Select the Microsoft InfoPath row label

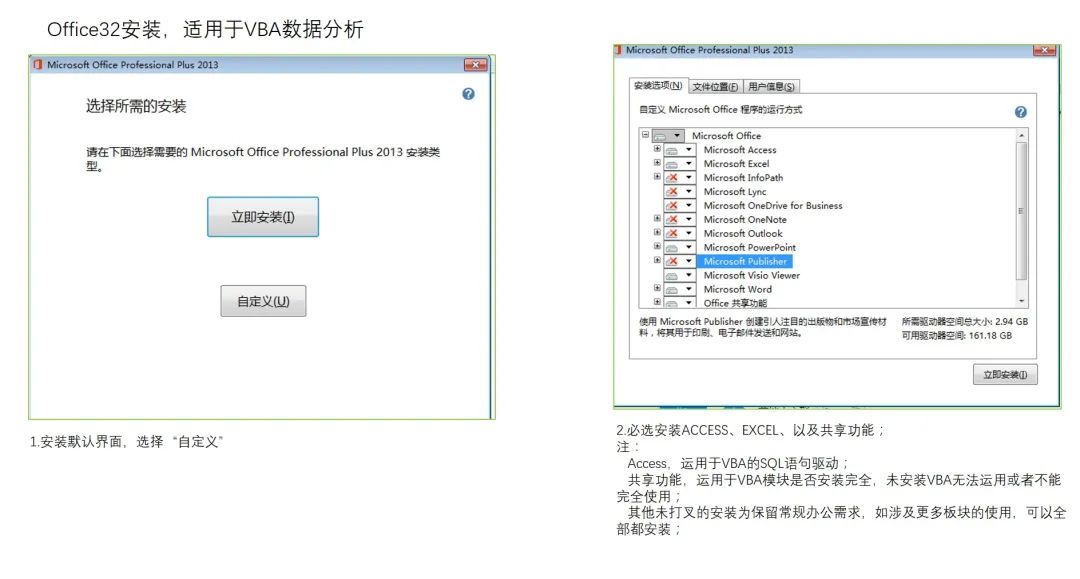click(743, 178)
